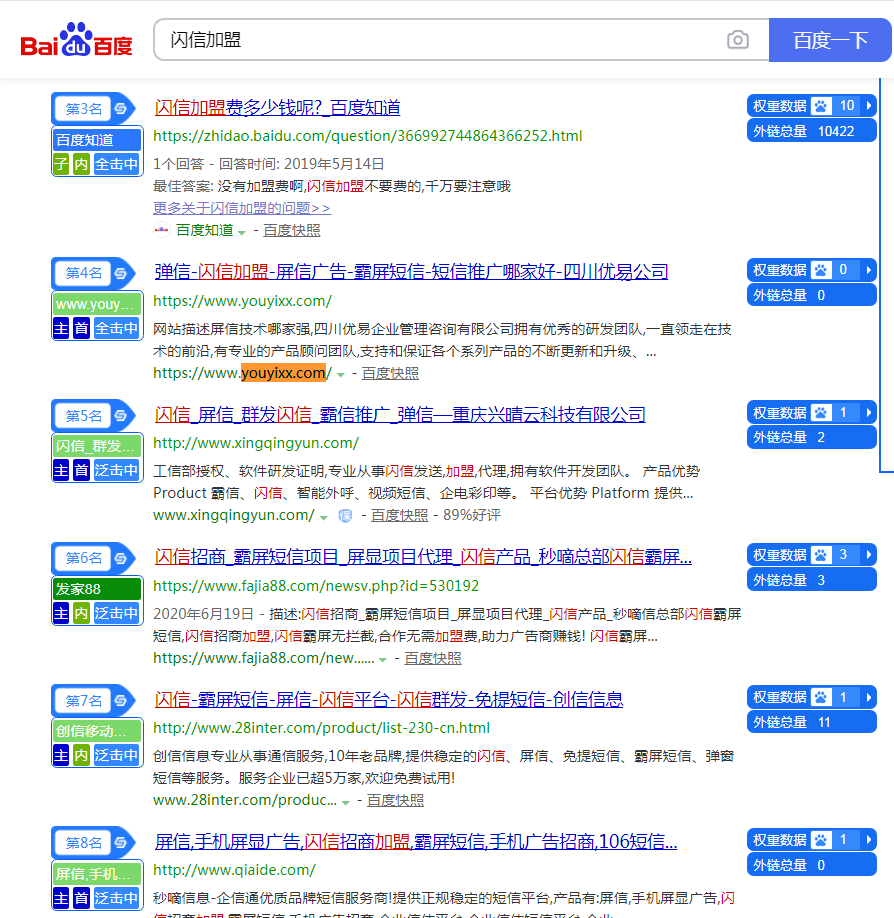894x918 pixels.
Task: Expand weight data arrow for qiaide.com result
Action: (x=869, y=840)
